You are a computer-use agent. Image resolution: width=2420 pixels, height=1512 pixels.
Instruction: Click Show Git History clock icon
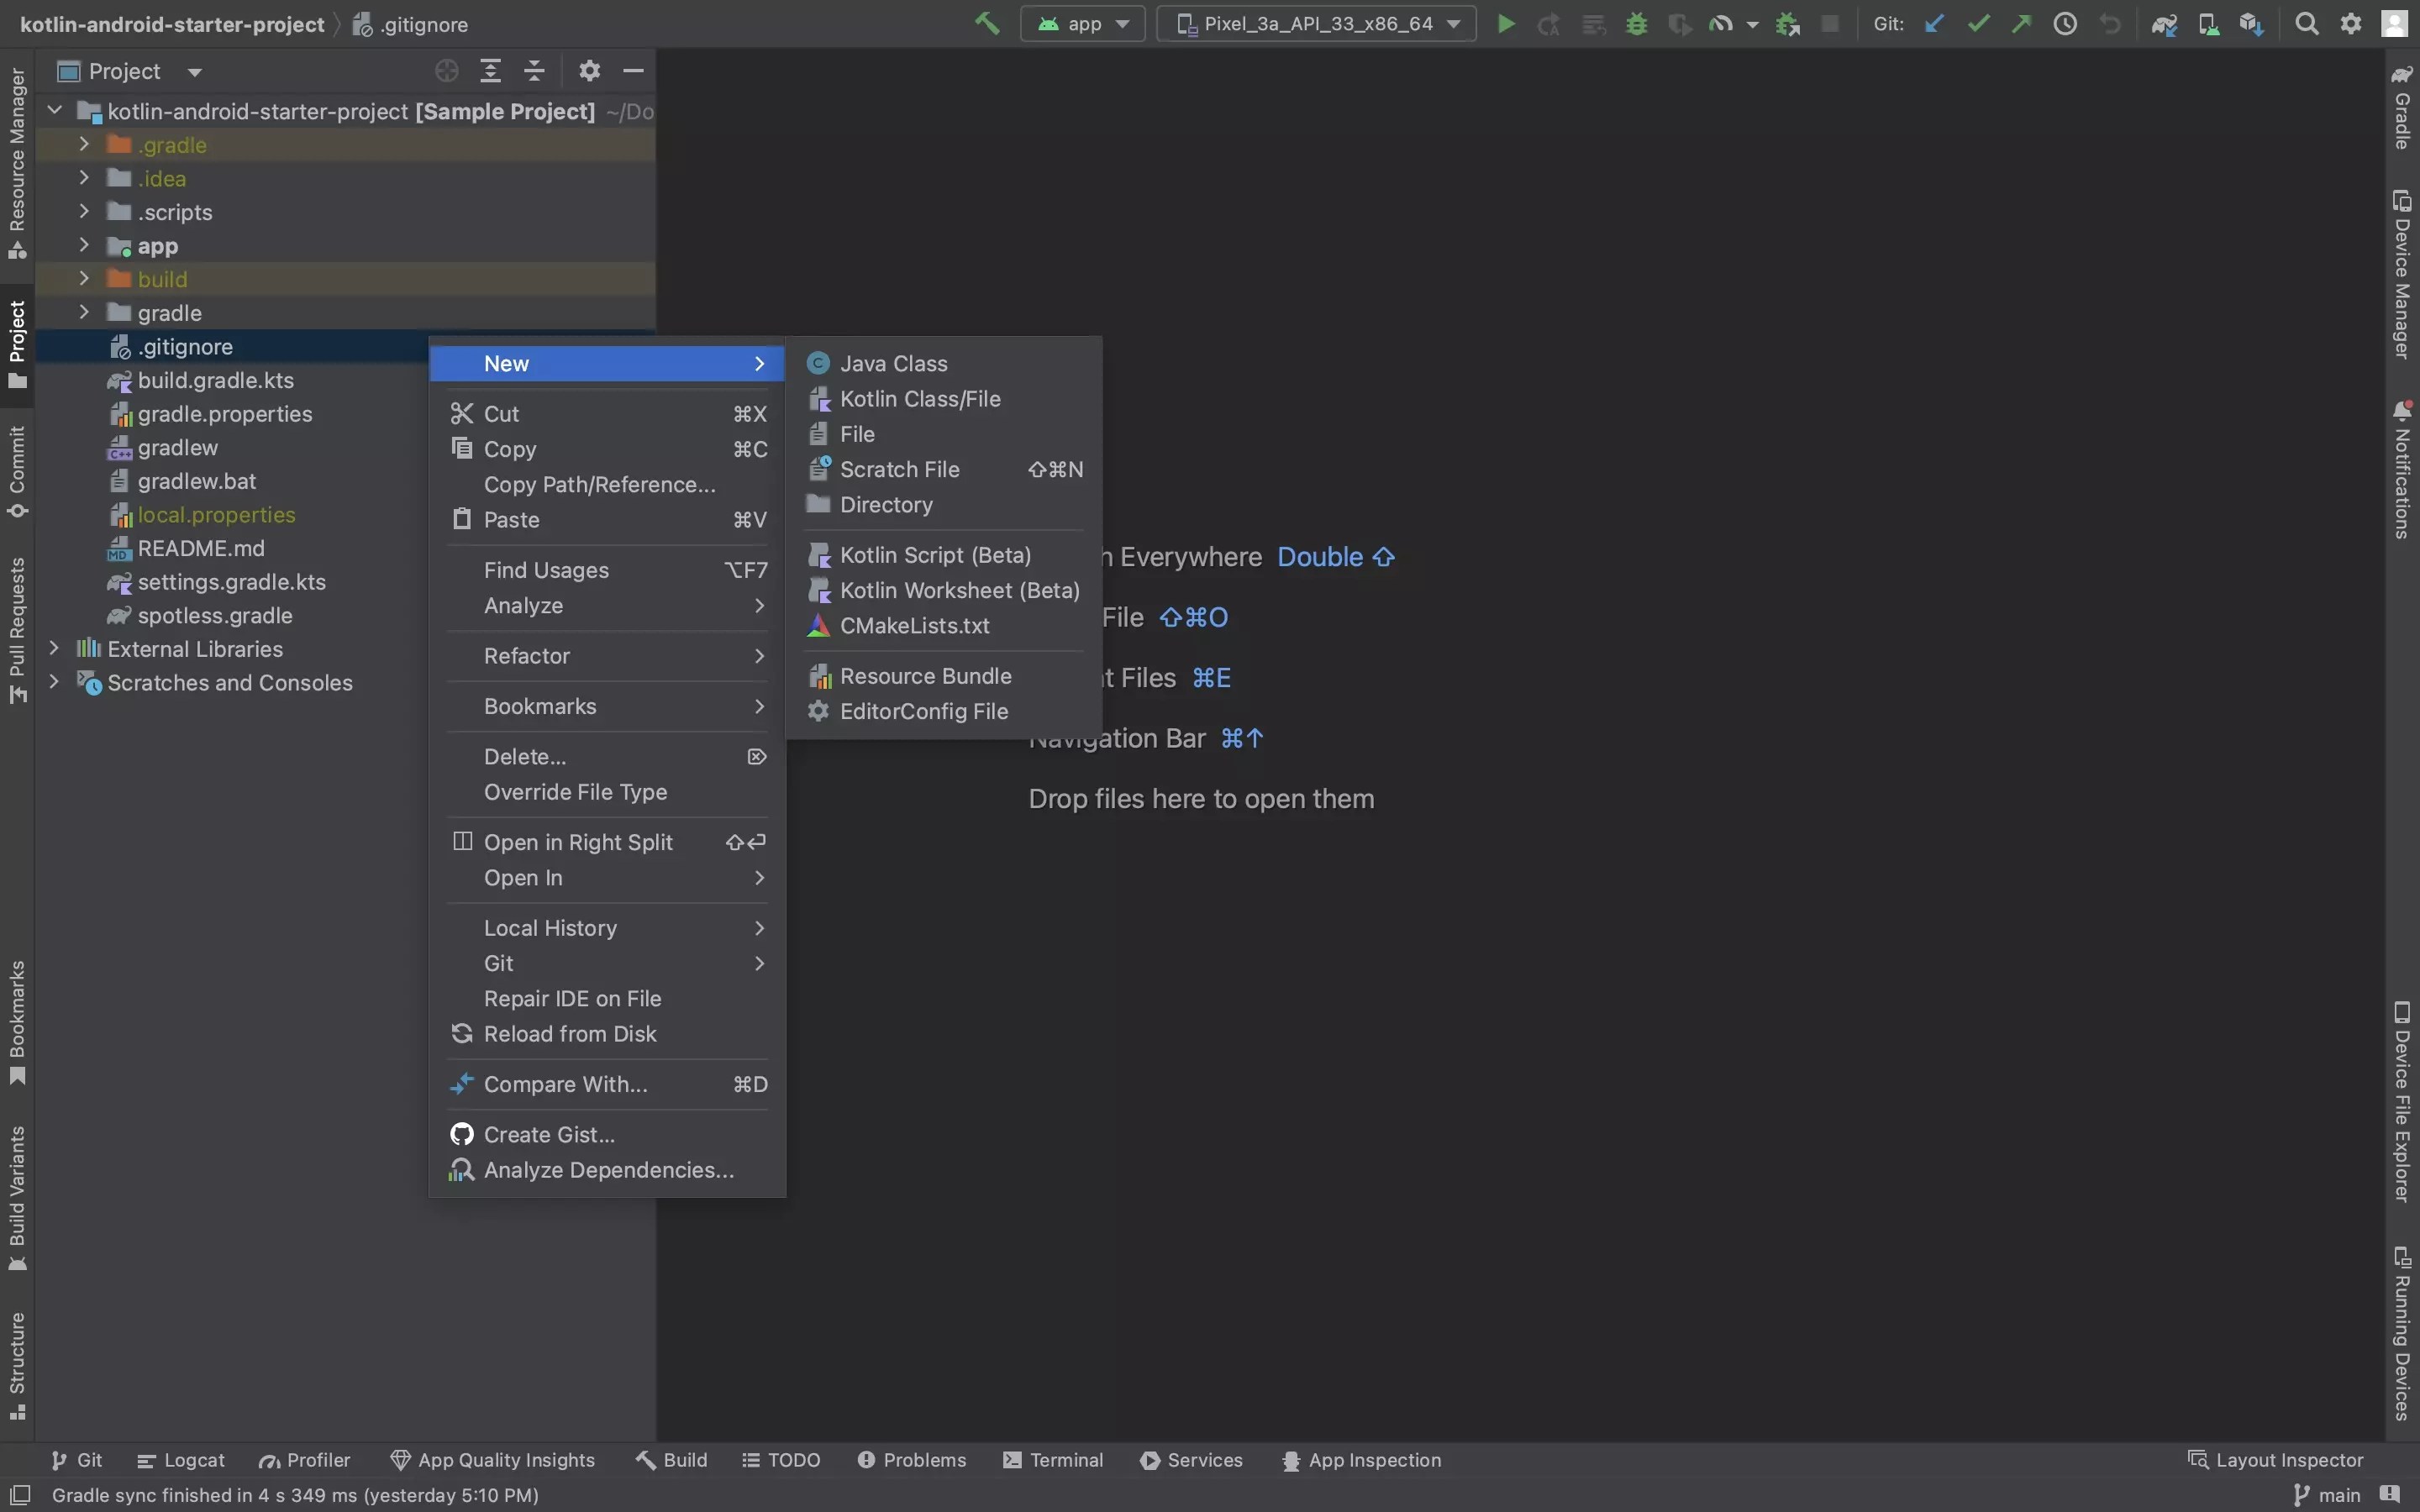click(x=2065, y=24)
